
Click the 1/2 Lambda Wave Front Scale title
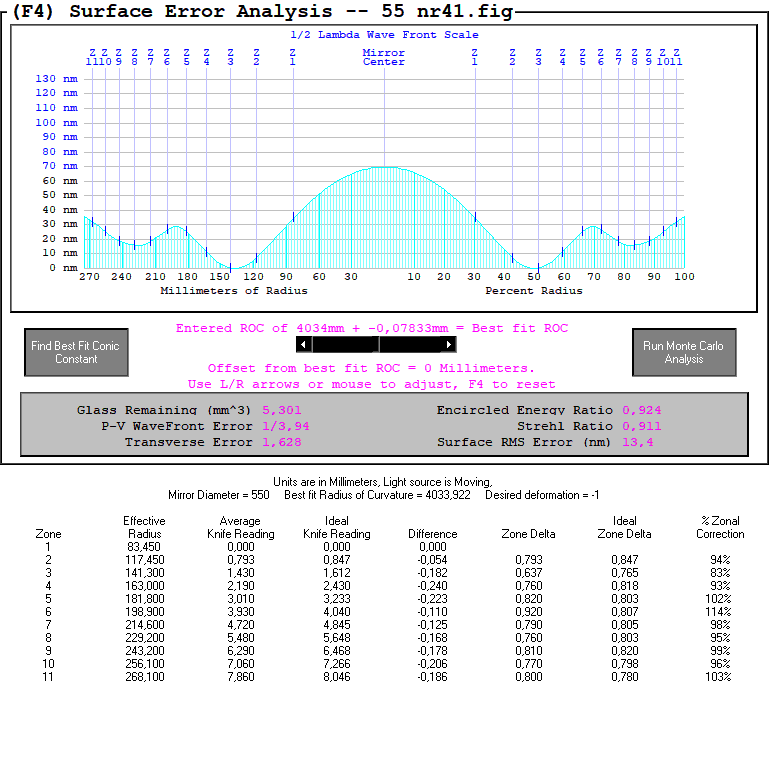pos(384,35)
